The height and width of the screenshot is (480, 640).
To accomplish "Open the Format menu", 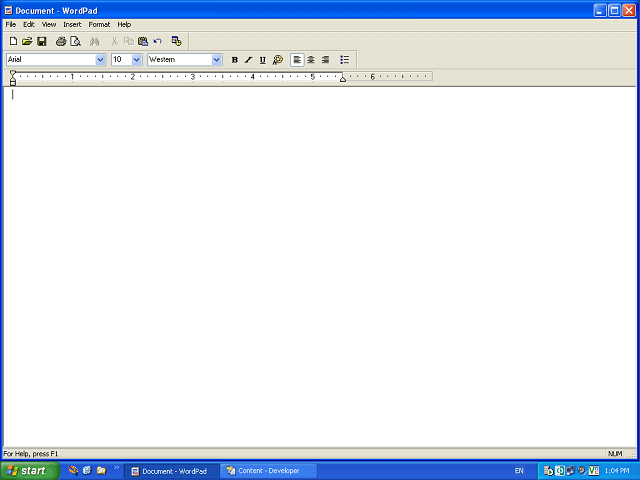I will pos(99,24).
